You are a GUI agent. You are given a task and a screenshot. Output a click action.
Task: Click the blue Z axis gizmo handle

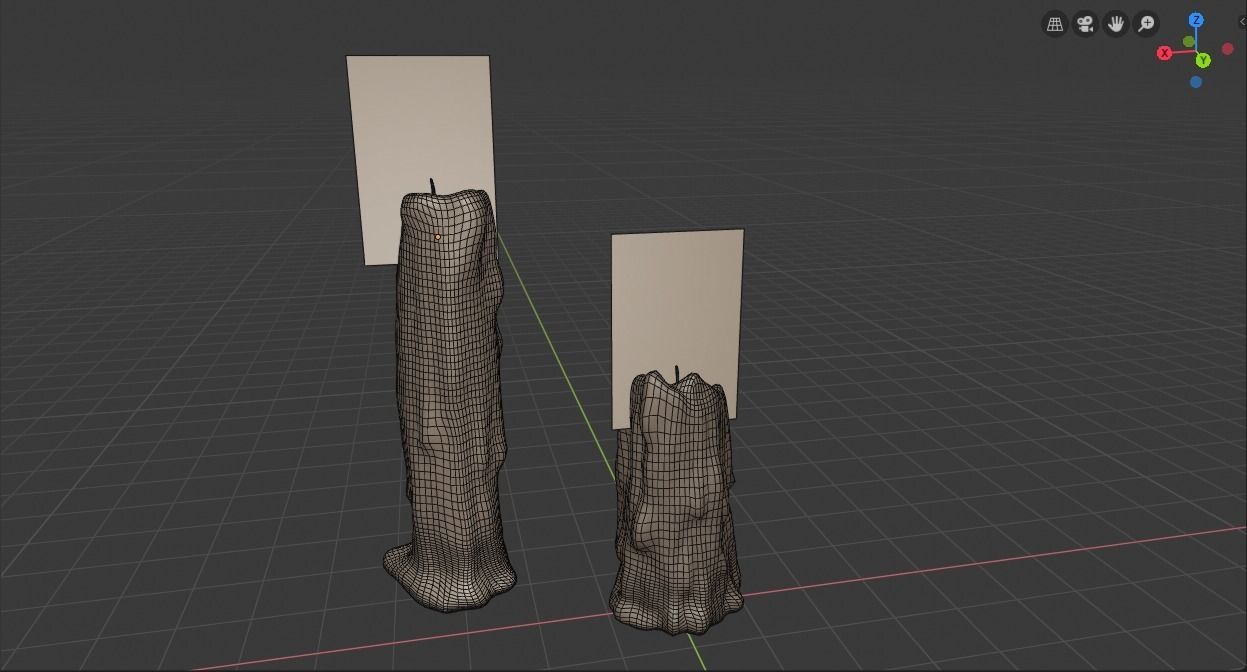pos(1196,20)
